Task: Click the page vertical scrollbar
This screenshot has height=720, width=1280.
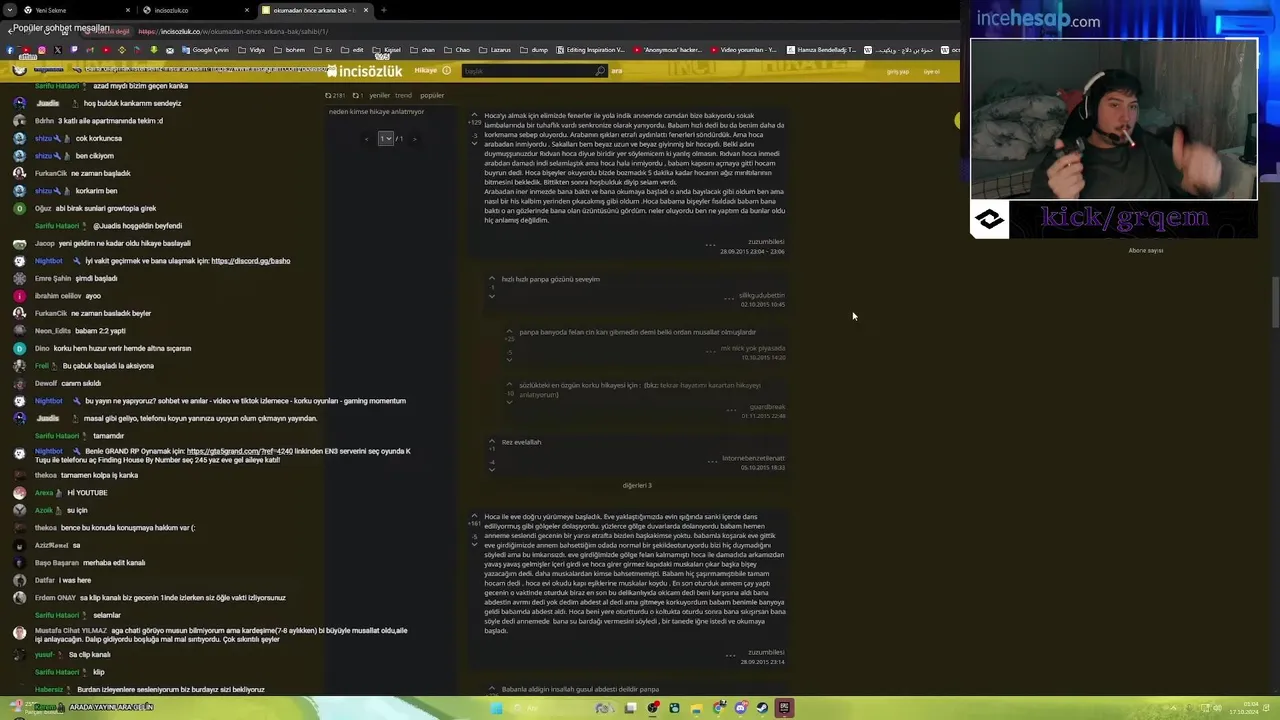Action: [x=1274, y=300]
